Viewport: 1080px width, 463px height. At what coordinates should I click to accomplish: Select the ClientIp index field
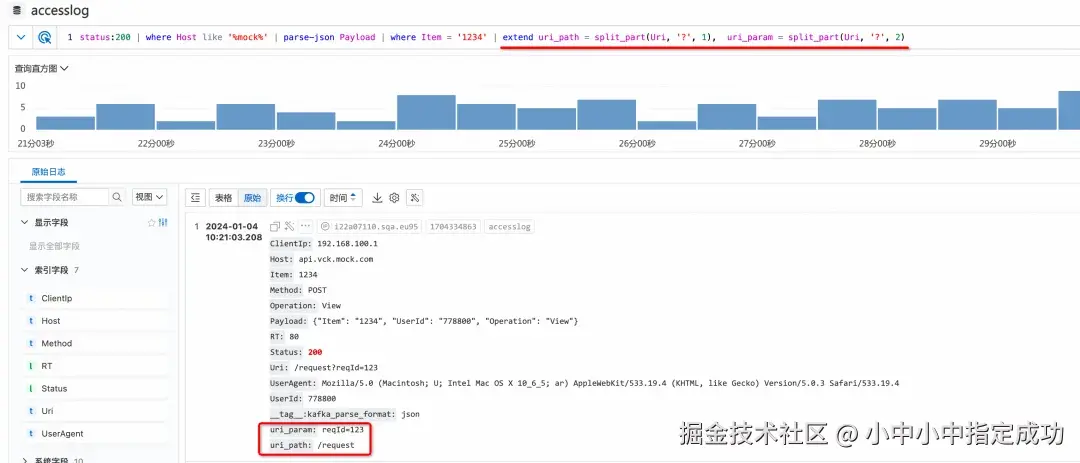(56, 298)
